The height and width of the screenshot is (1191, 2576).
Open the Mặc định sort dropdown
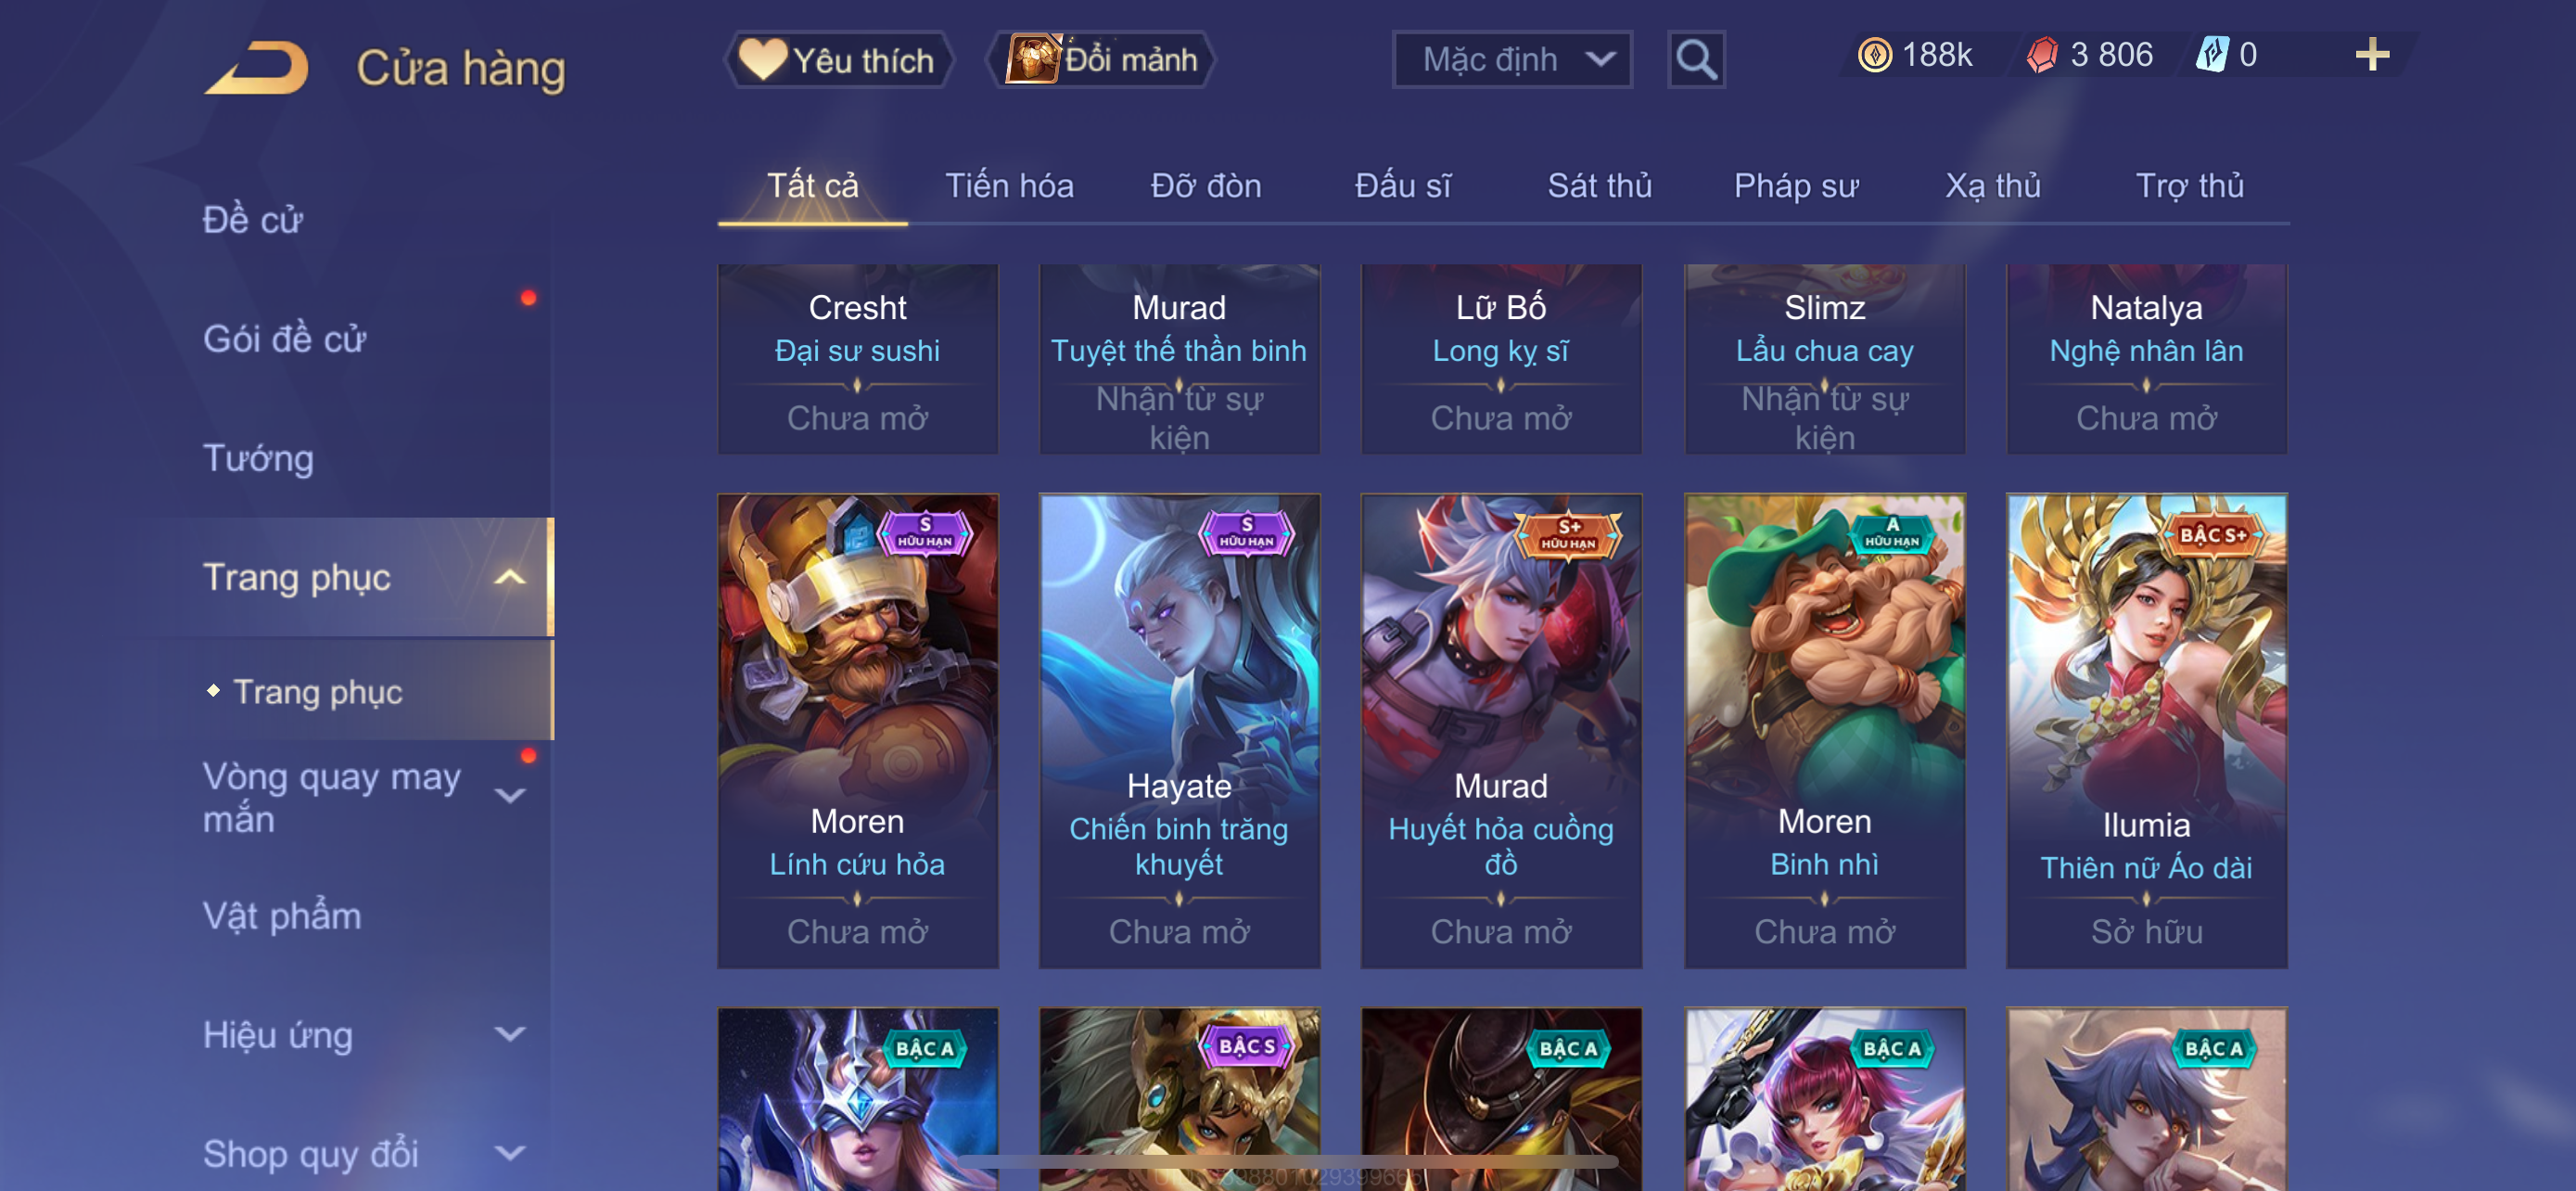[1511, 59]
